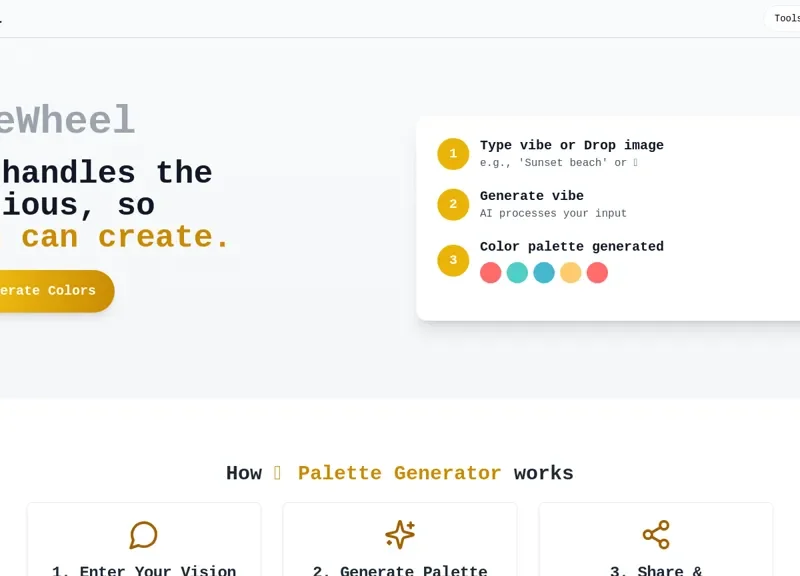The height and width of the screenshot is (576, 800).
Task: Click the speech bubble icon above Enter Your Vision
Action: tap(144, 533)
